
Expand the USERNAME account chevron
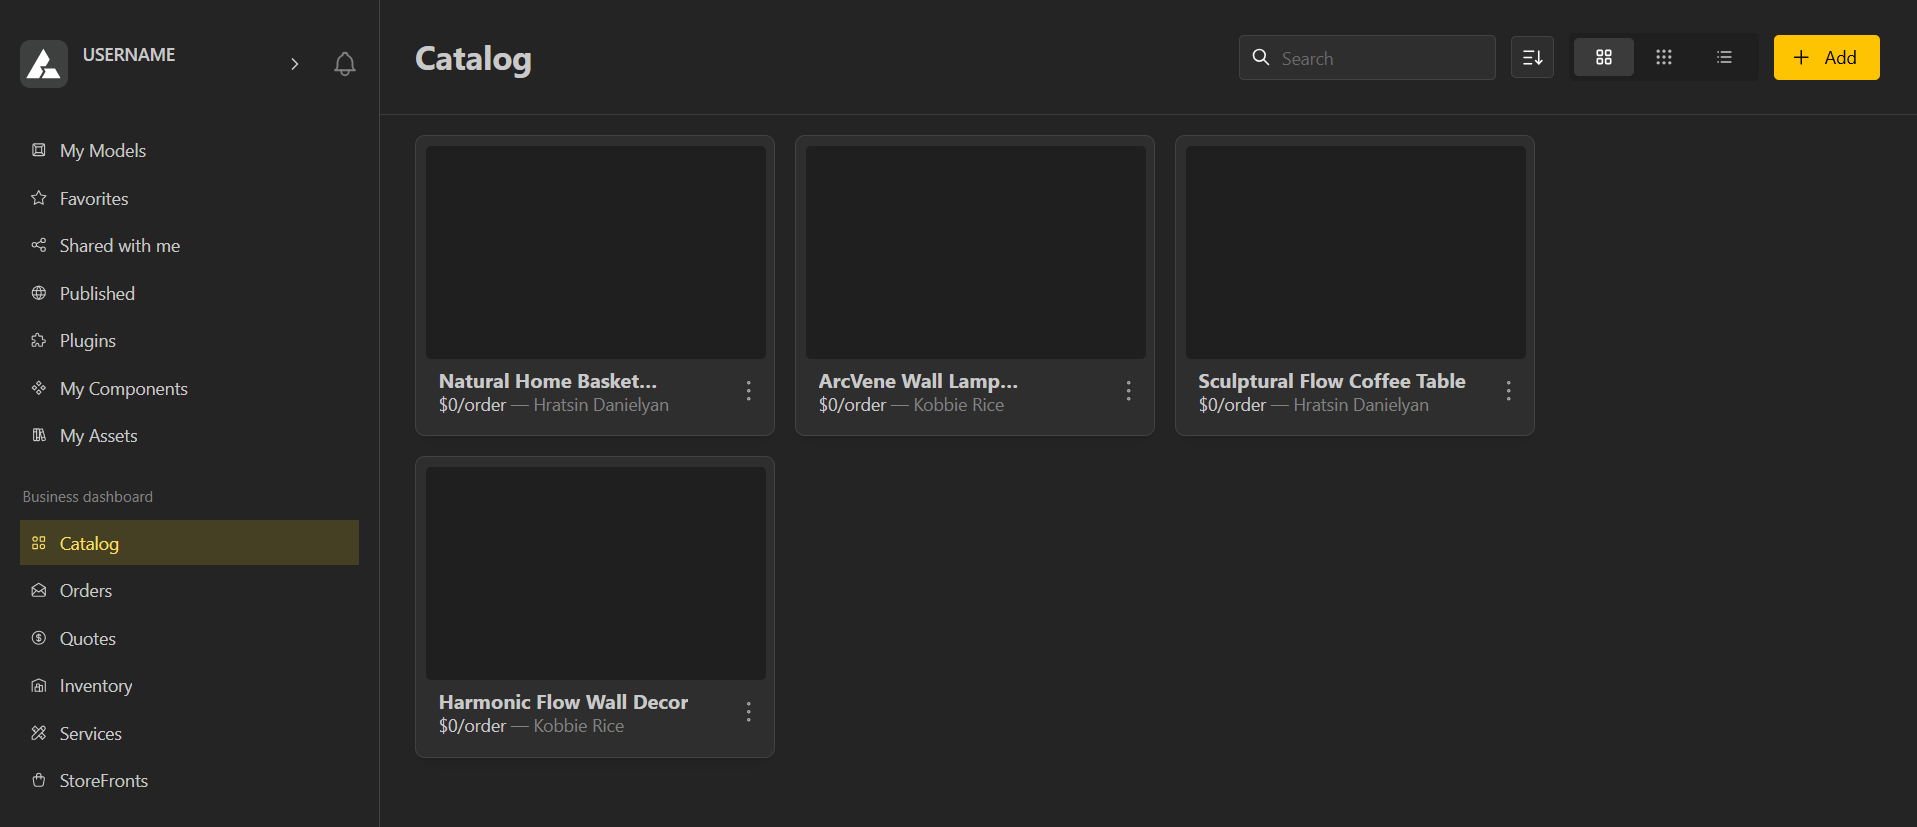pyautogui.click(x=295, y=64)
